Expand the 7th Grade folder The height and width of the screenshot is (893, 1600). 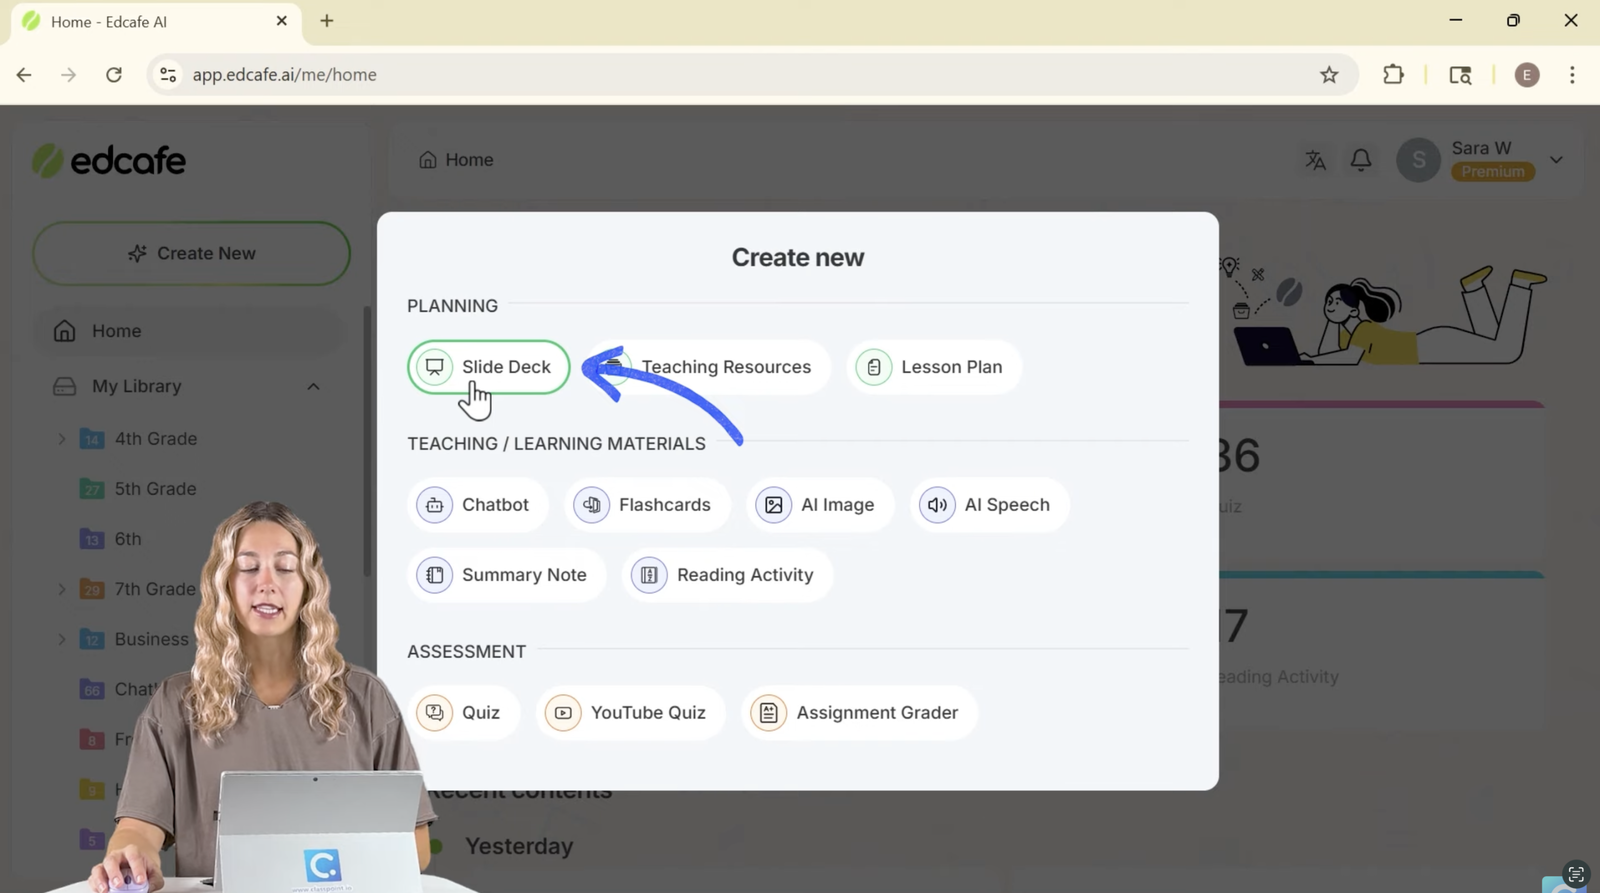click(62, 589)
